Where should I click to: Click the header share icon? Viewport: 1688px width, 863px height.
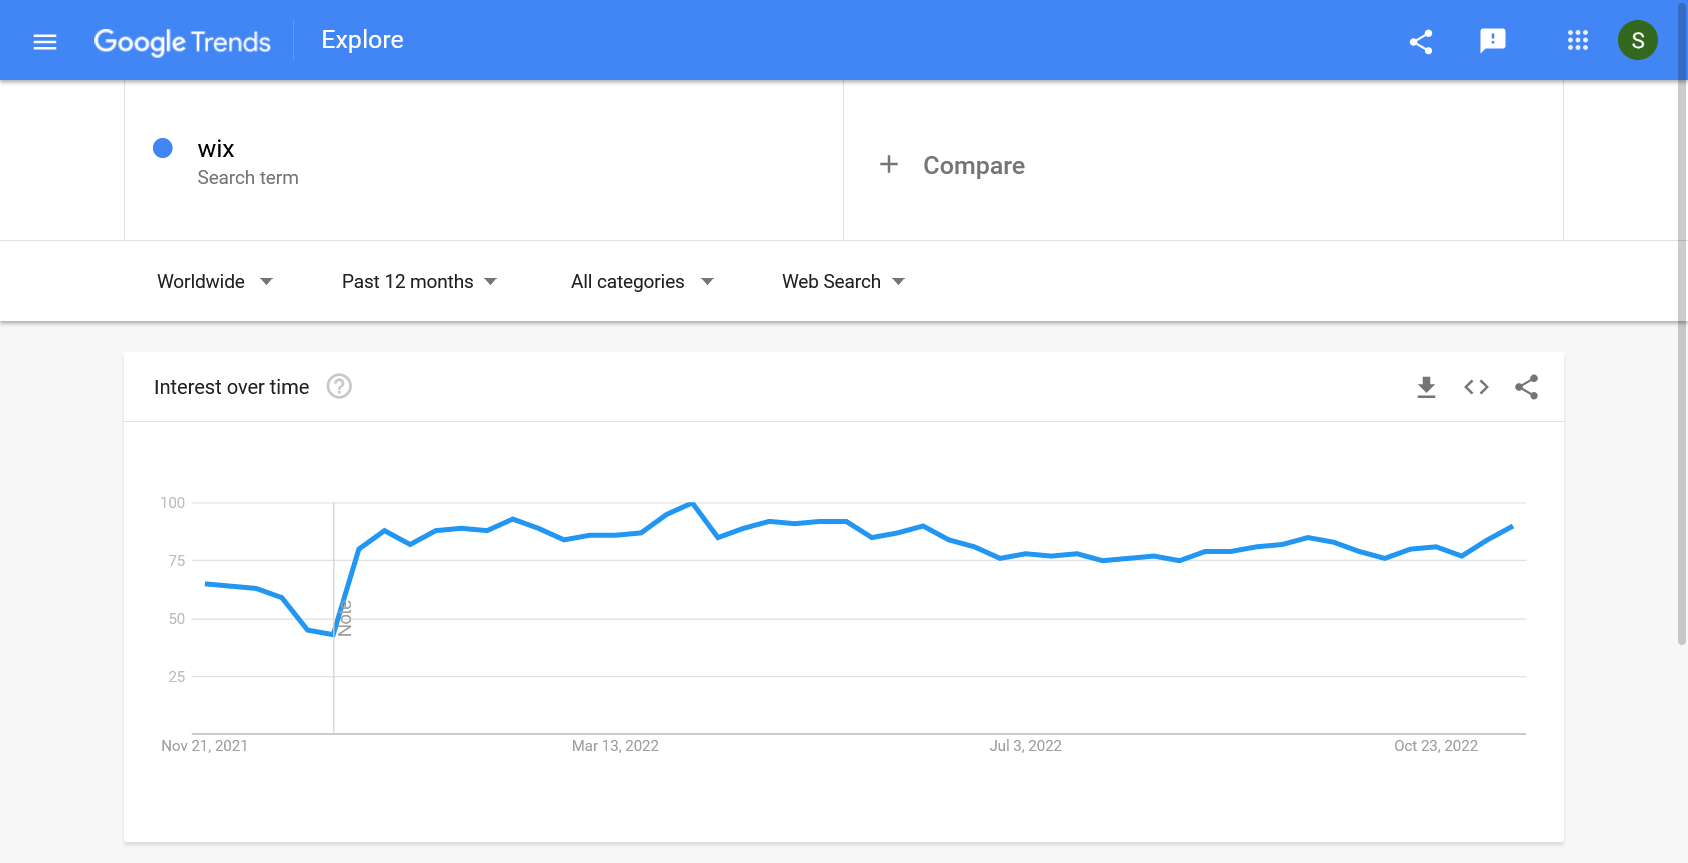pos(1421,41)
